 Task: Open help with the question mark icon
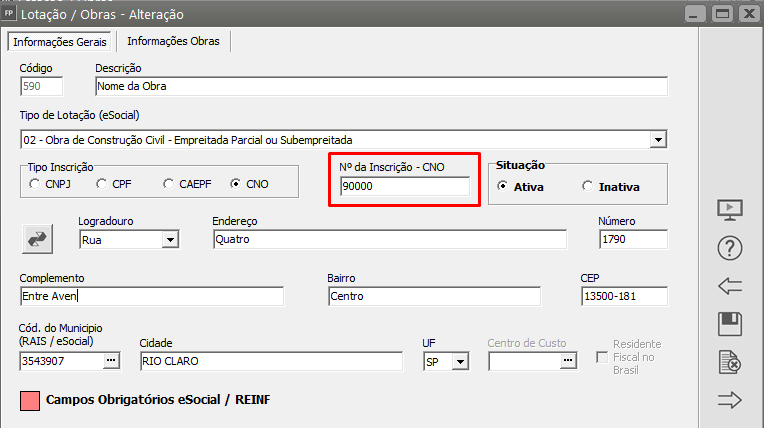[730, 248]
